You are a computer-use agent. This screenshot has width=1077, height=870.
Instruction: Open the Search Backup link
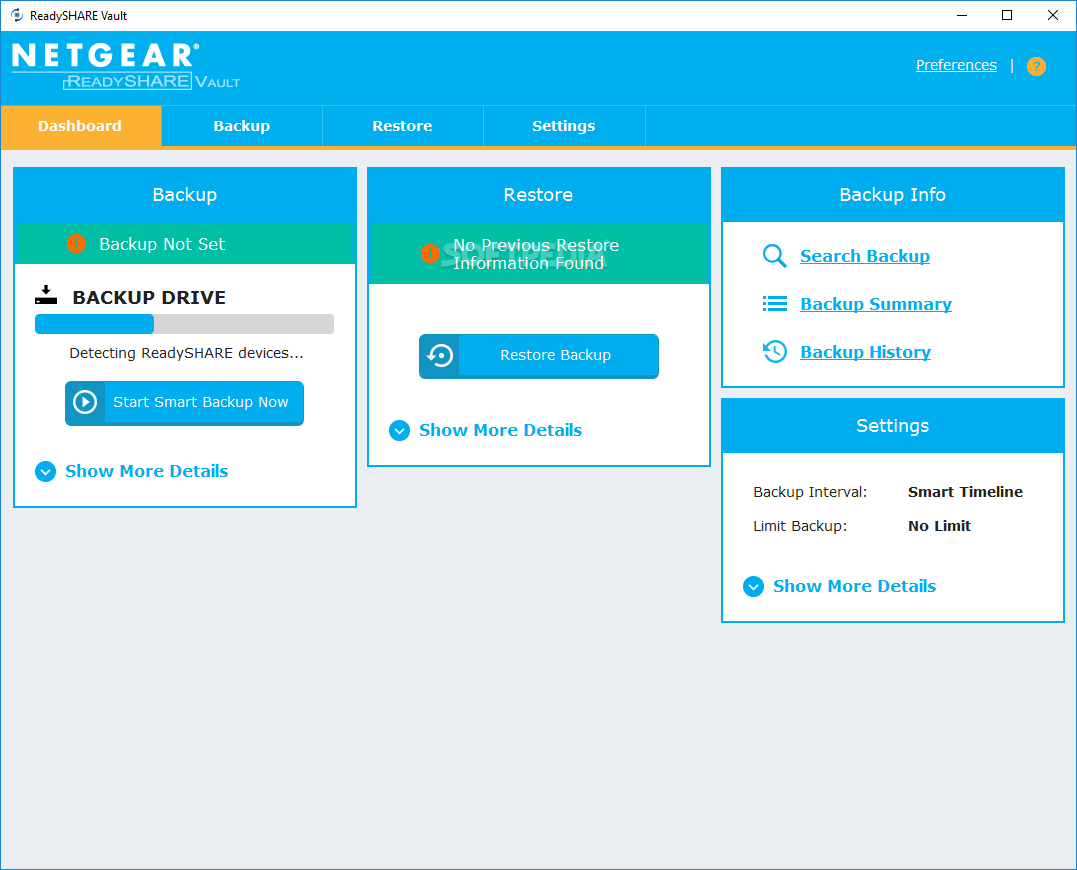(865, 256)
